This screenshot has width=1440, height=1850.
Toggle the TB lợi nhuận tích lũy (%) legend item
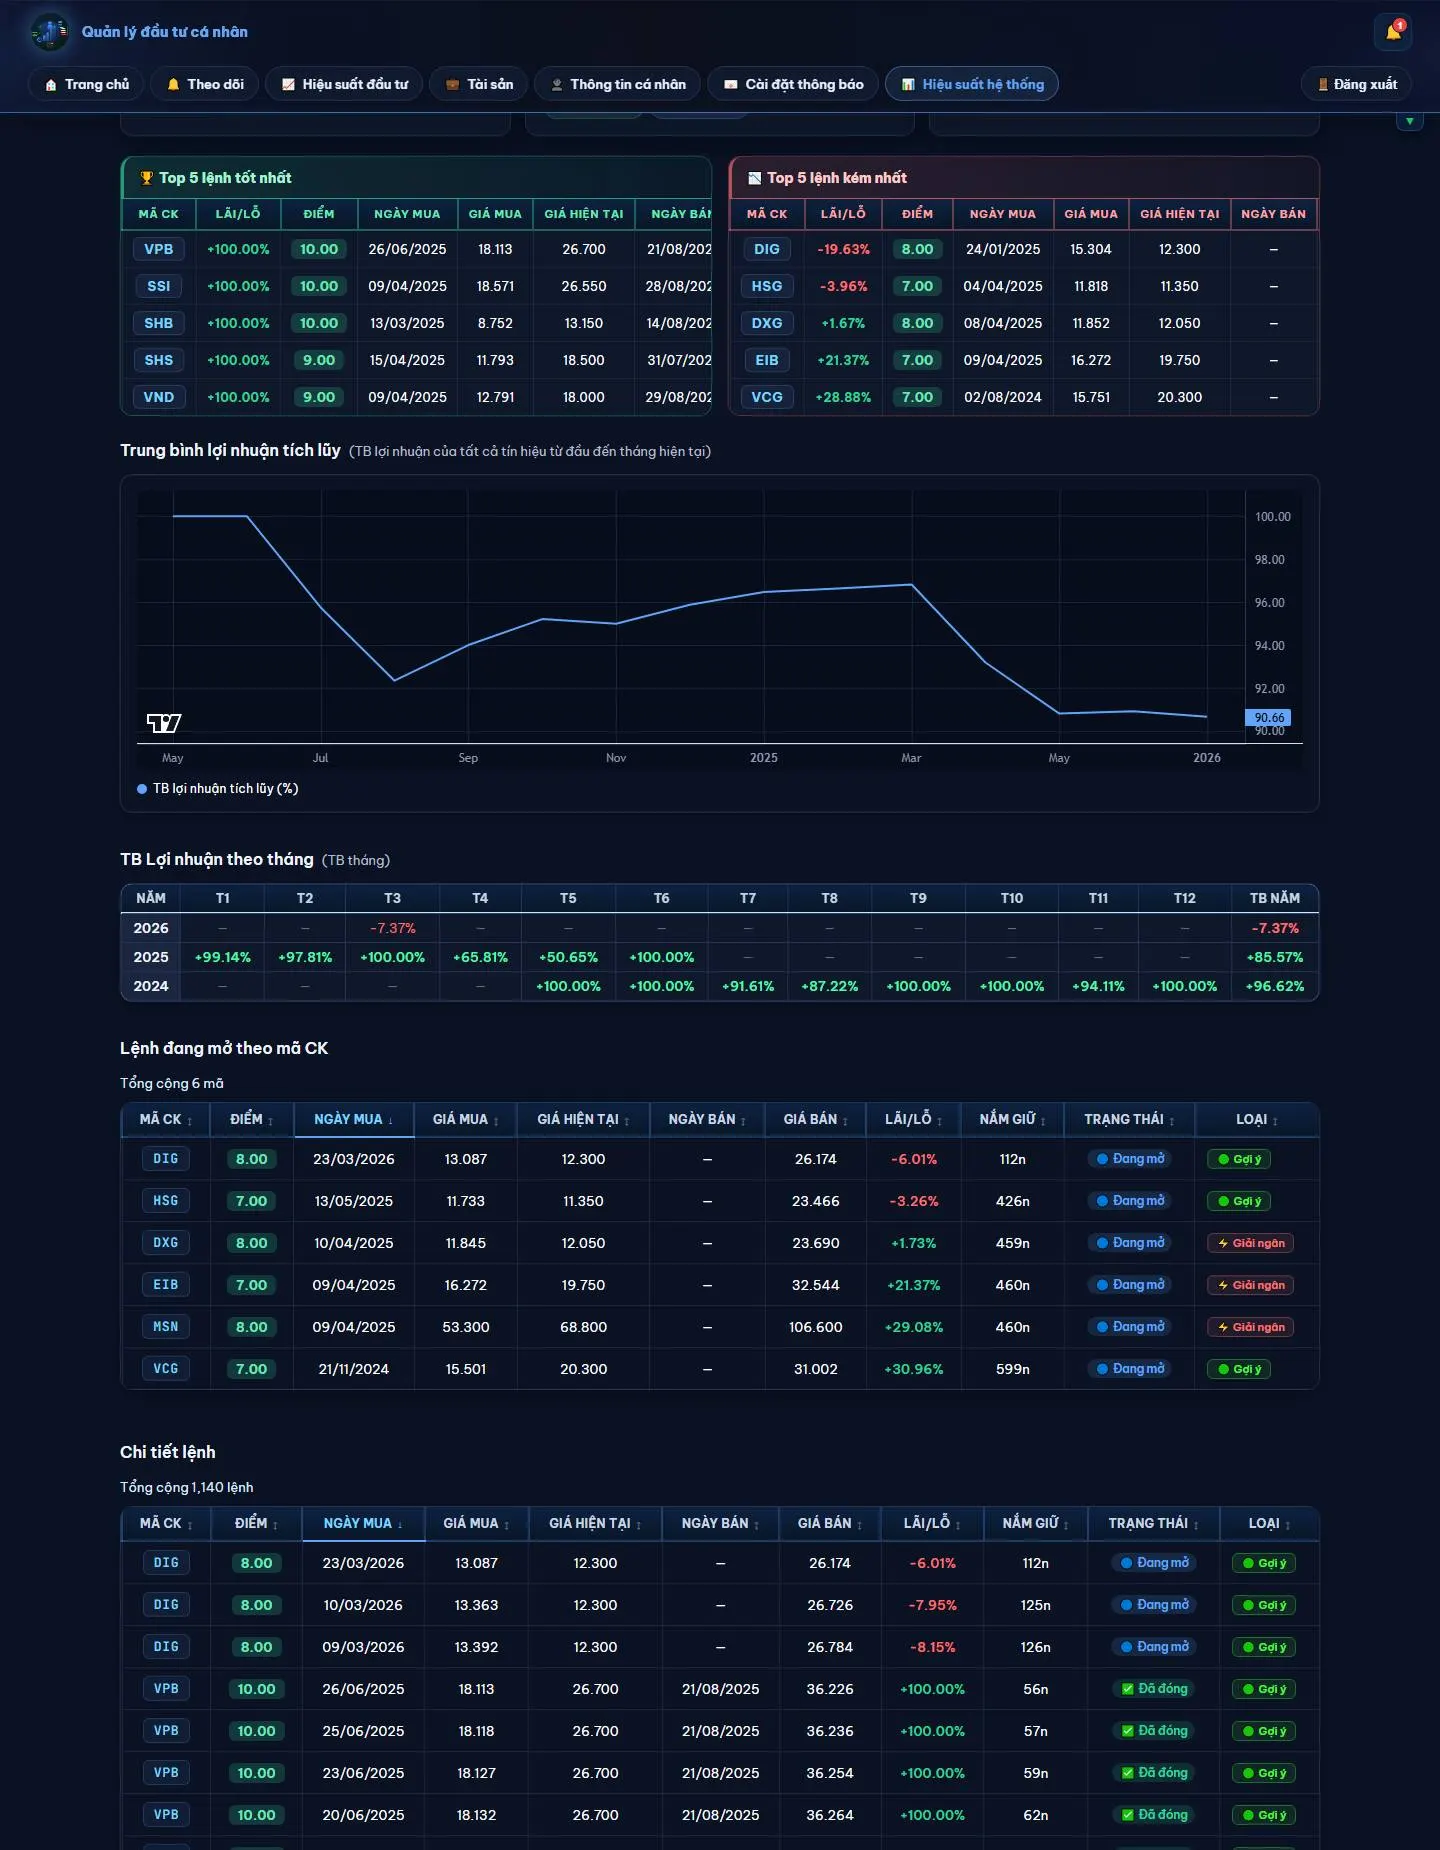click(x=218, y=789)
